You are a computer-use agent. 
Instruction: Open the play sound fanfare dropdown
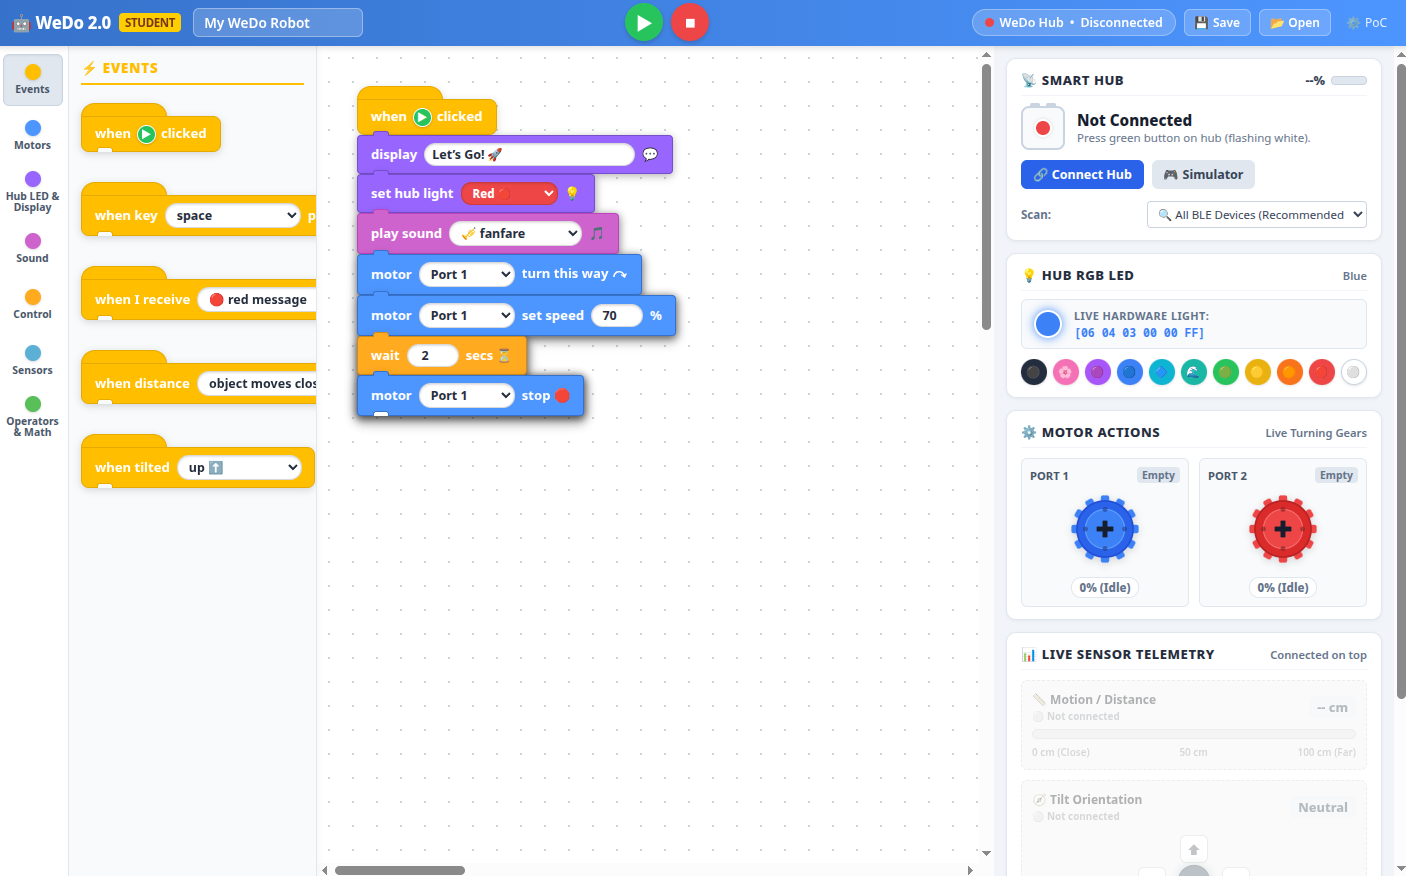click(x=515, y=233)
